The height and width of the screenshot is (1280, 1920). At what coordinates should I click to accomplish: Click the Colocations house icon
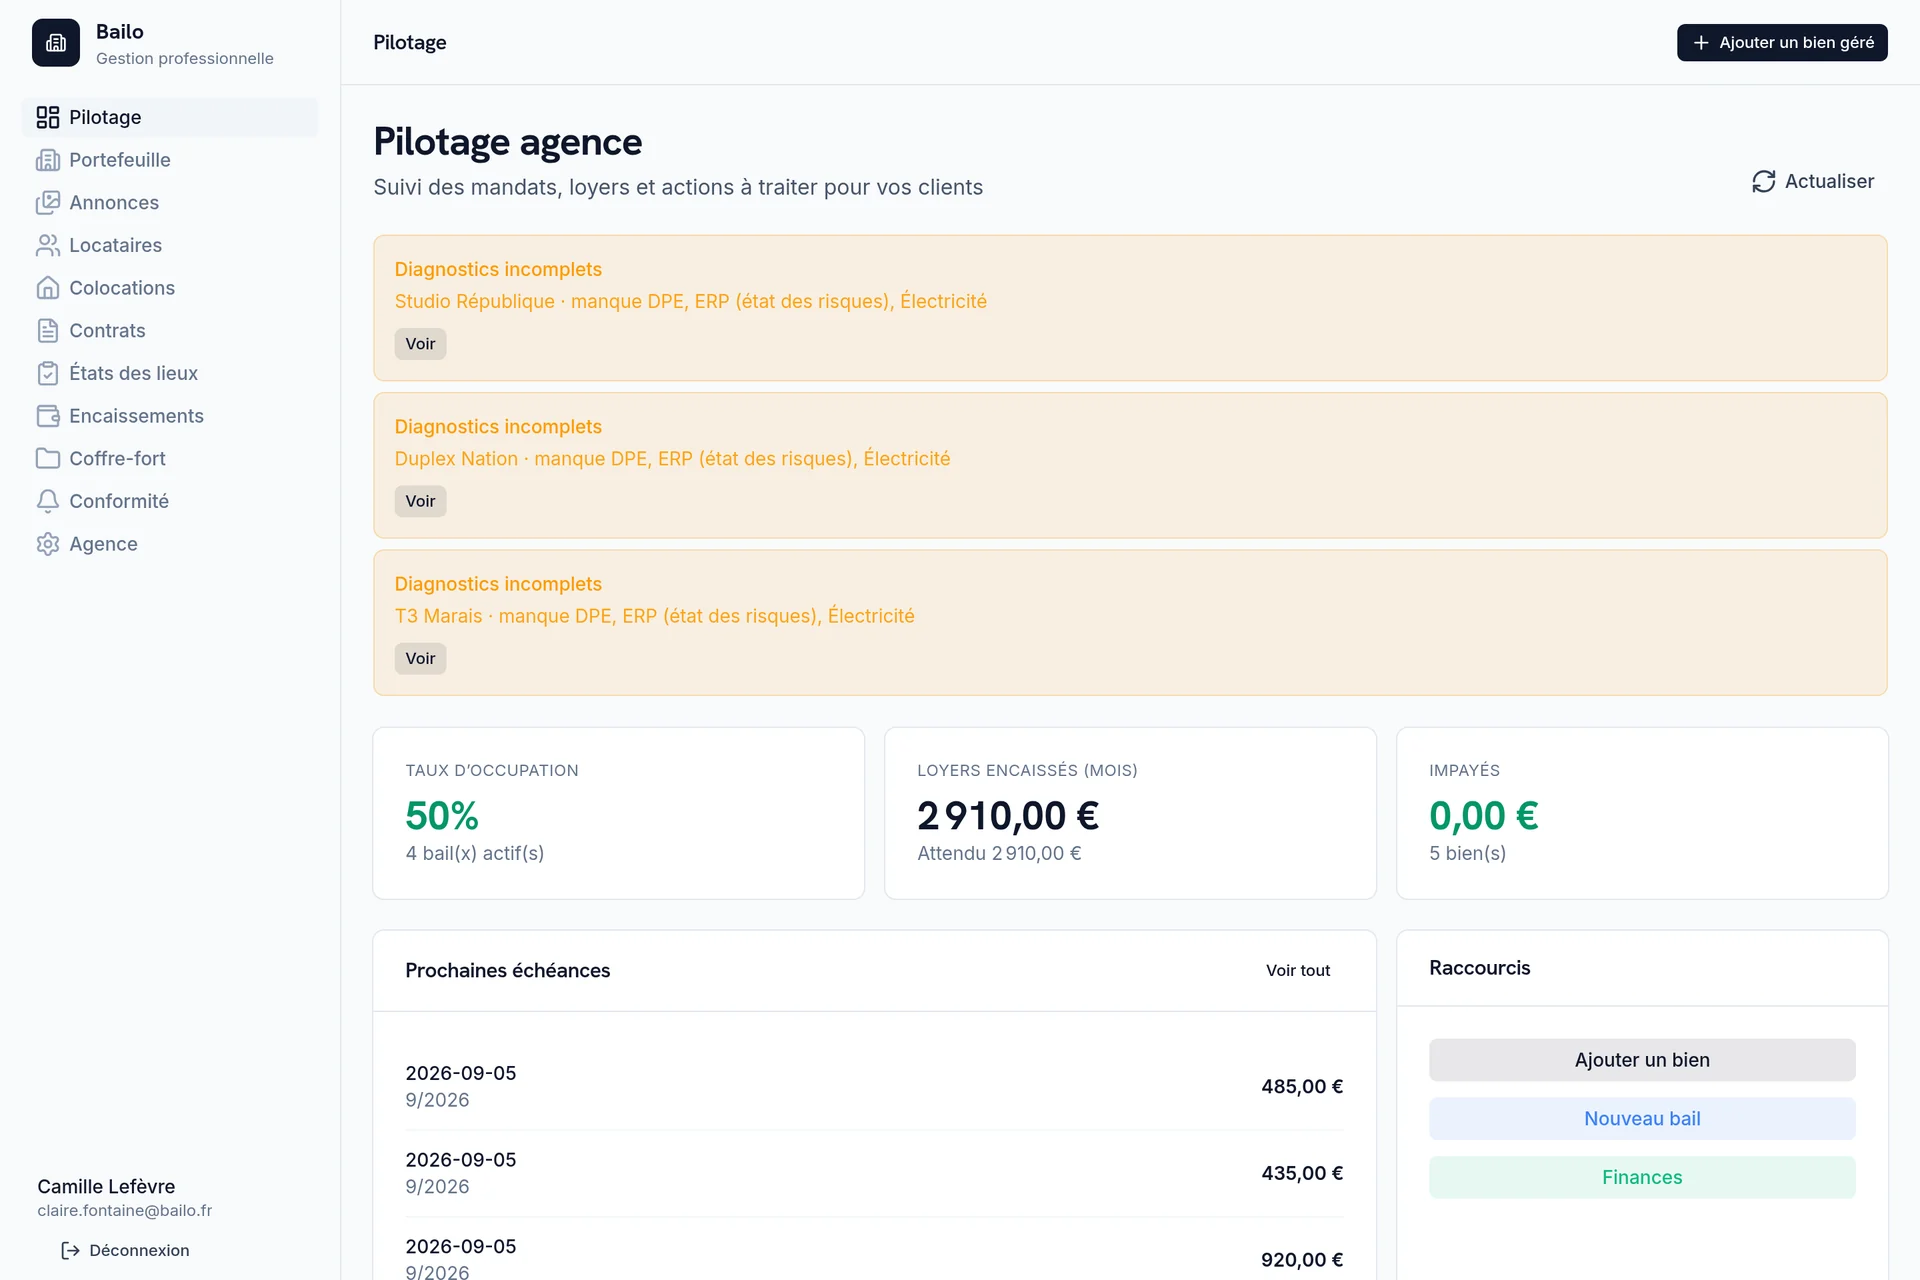point(48,288)
